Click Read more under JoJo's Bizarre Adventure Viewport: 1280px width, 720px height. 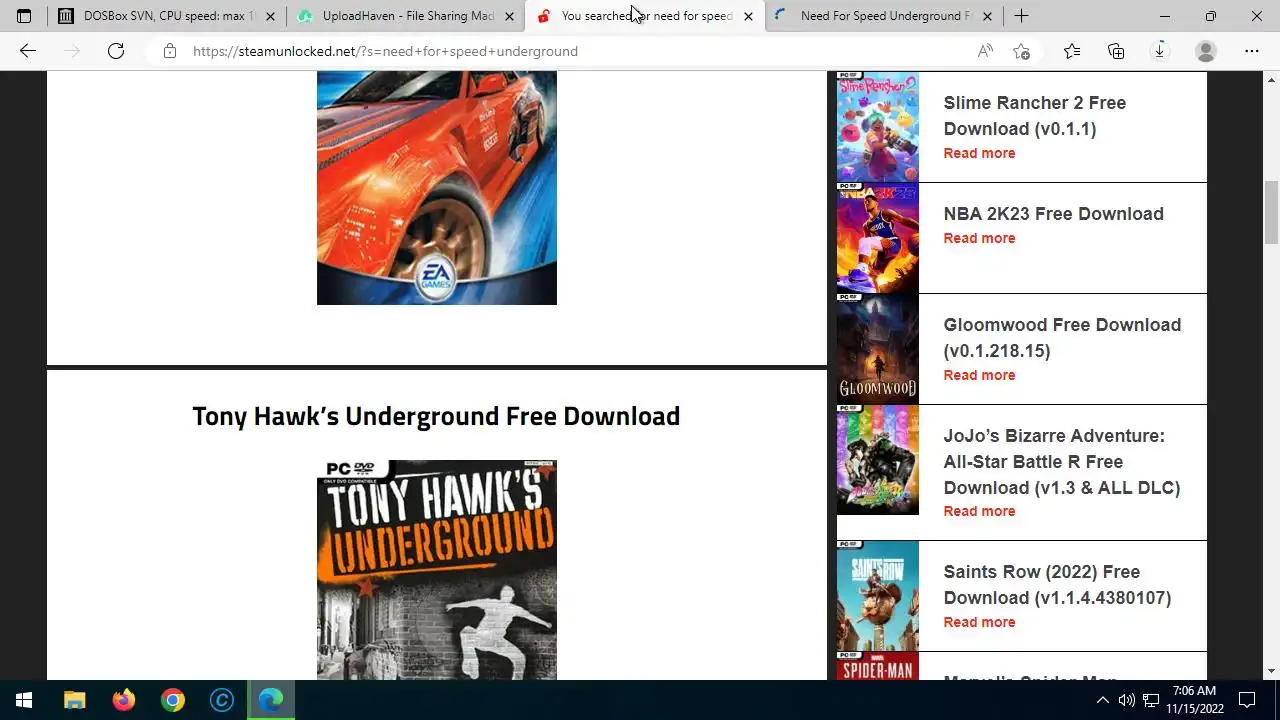coord(979,511)
